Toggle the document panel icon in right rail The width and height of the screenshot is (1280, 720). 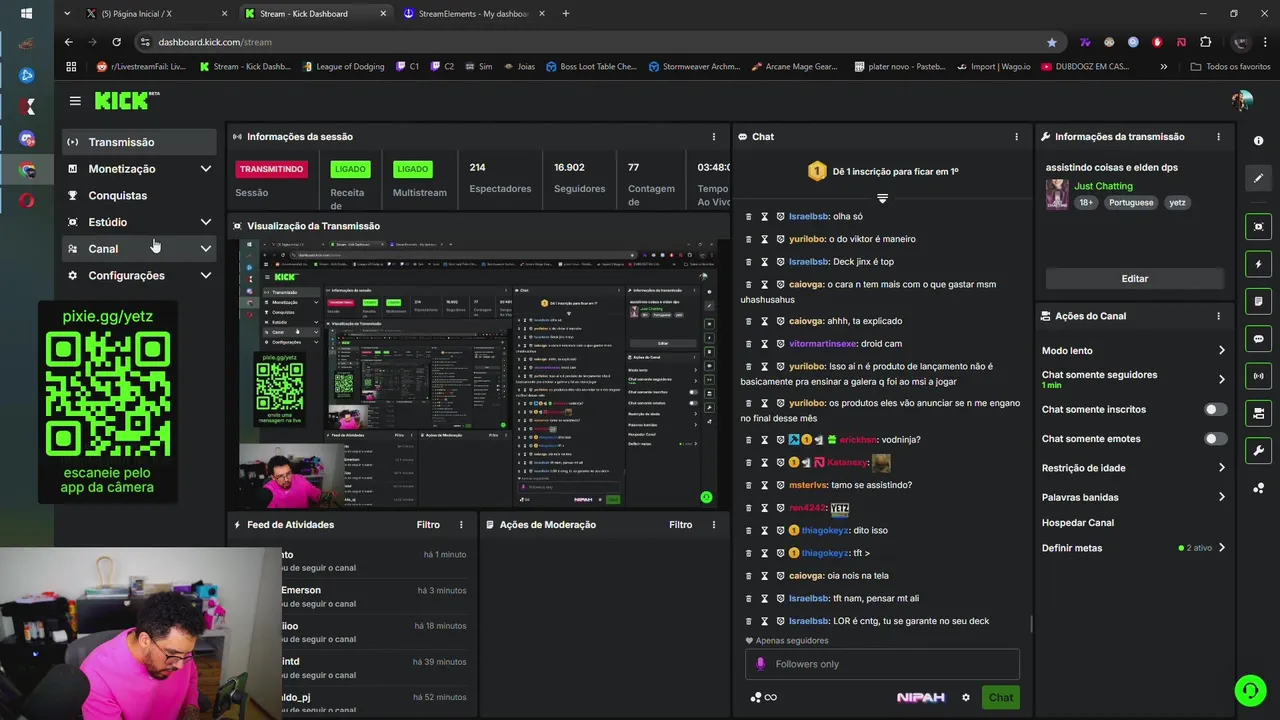pos(1259,301)
